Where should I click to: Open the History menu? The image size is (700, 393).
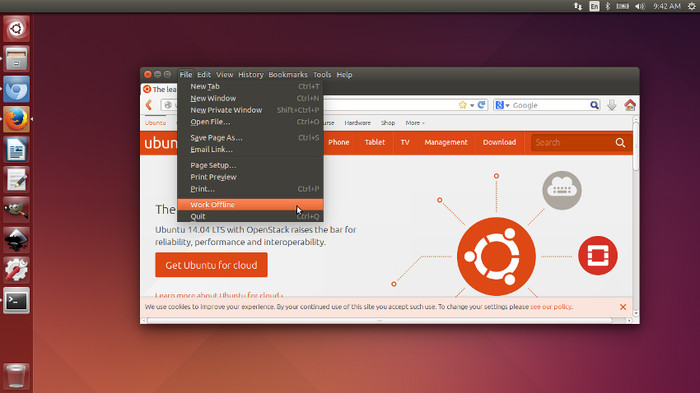point(250,75)
